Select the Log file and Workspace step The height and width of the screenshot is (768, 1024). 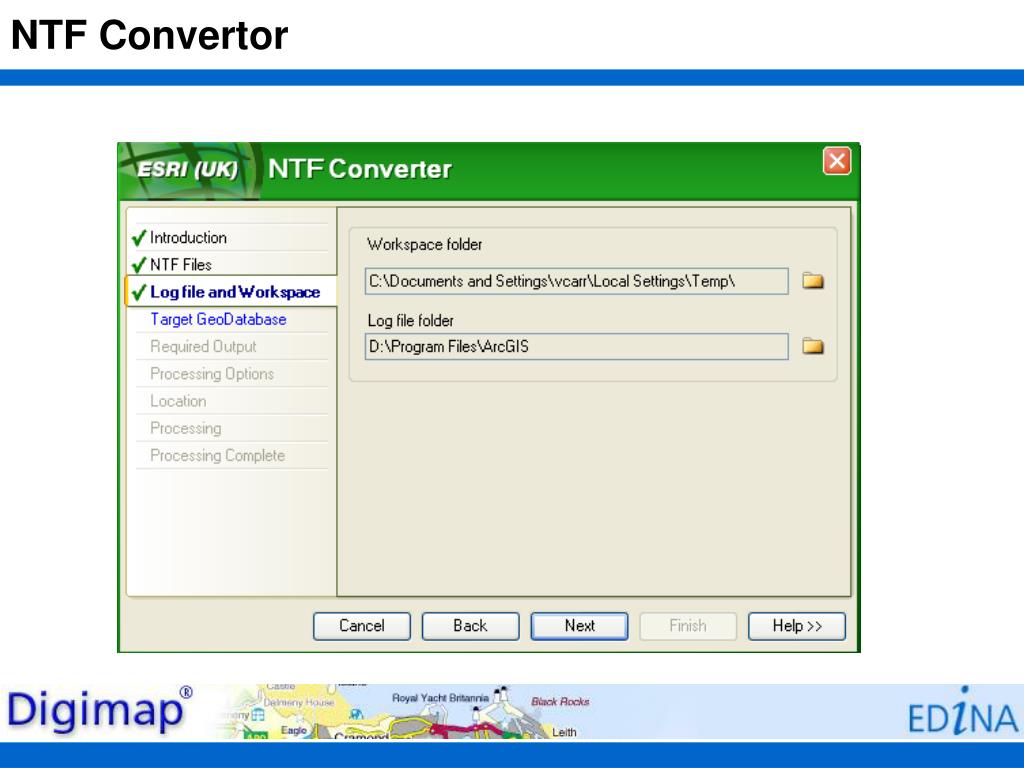tap(231, 292)
